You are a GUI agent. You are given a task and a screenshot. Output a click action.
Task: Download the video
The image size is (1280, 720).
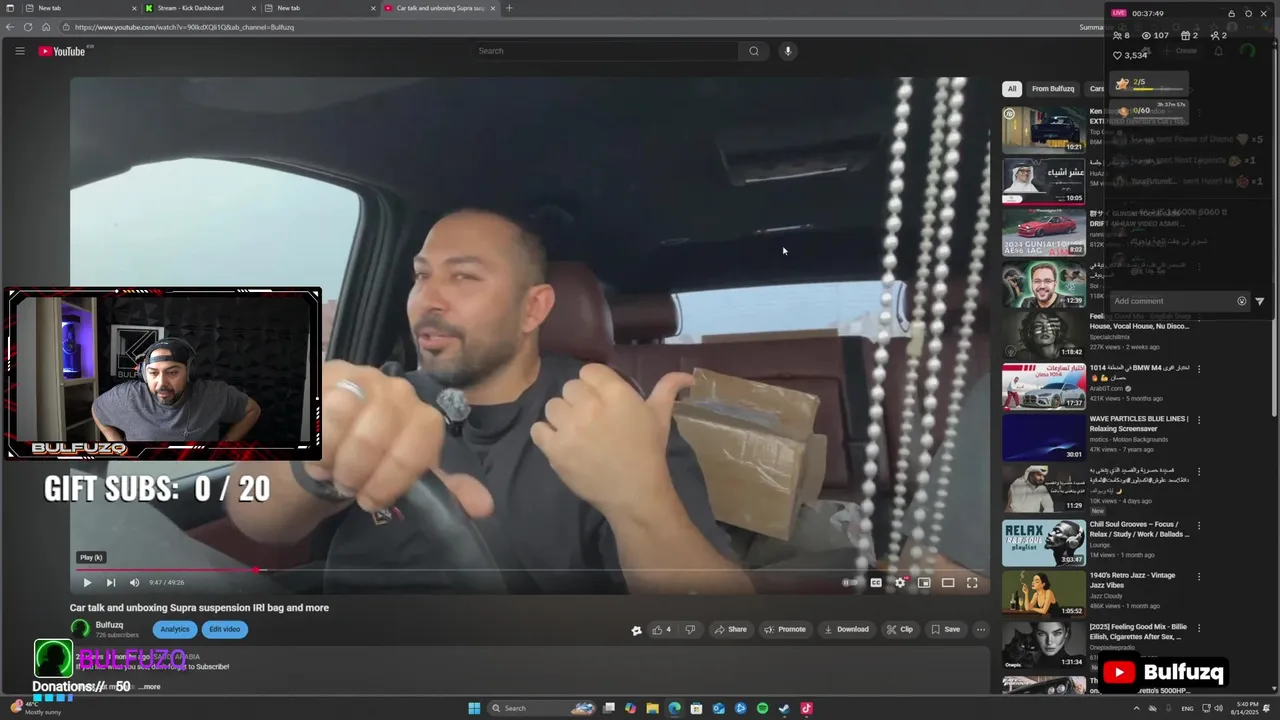click(x=846, y=629)
